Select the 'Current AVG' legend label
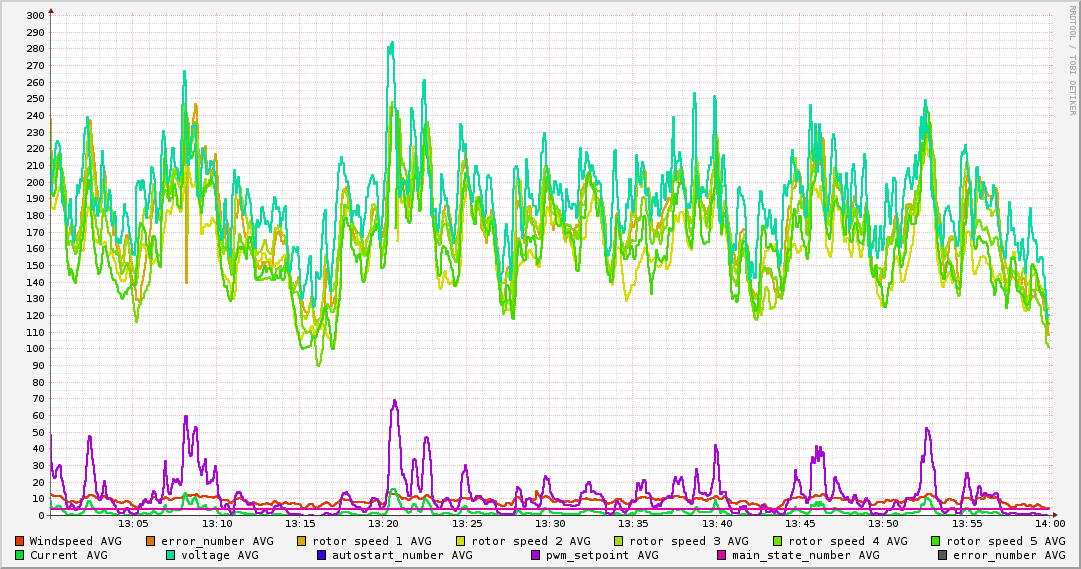This screenshot has width=1081, height=569. click(68, 555)
